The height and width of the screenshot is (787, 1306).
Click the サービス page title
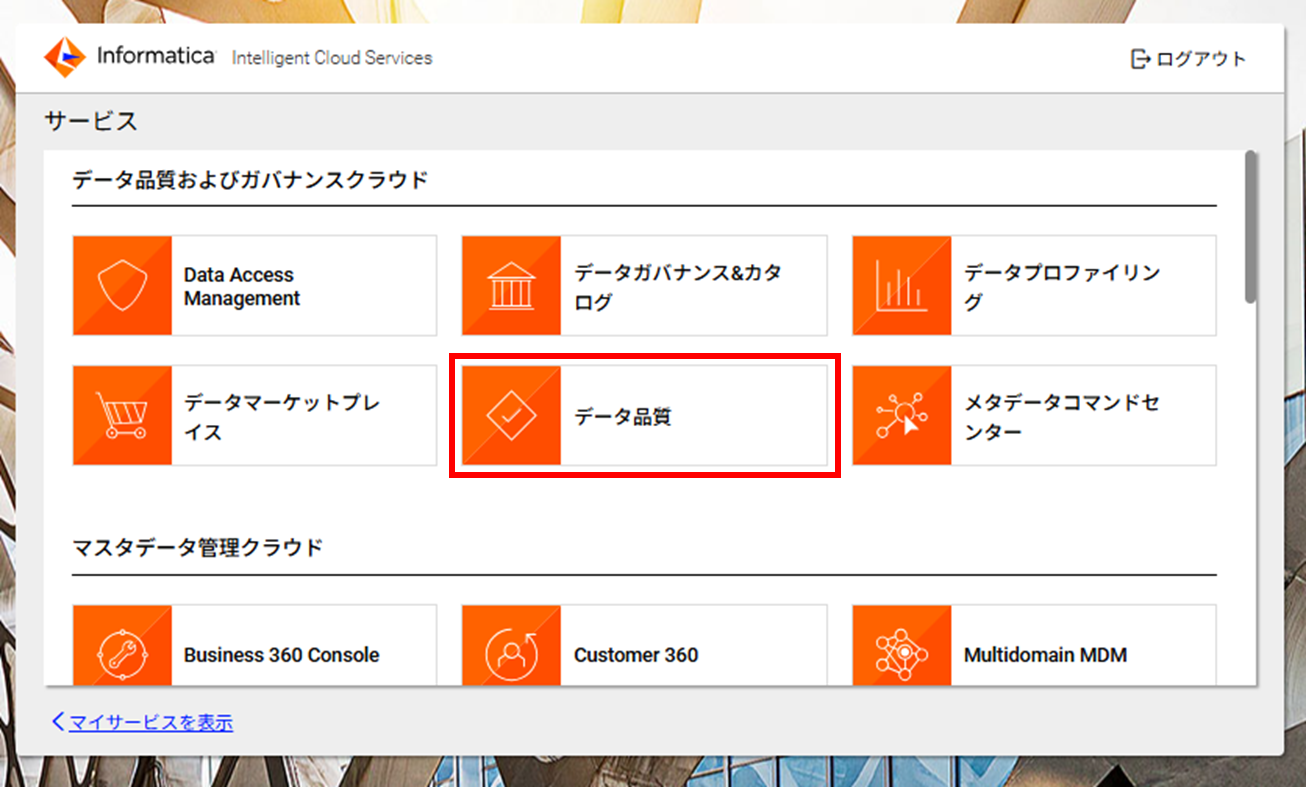91,121
